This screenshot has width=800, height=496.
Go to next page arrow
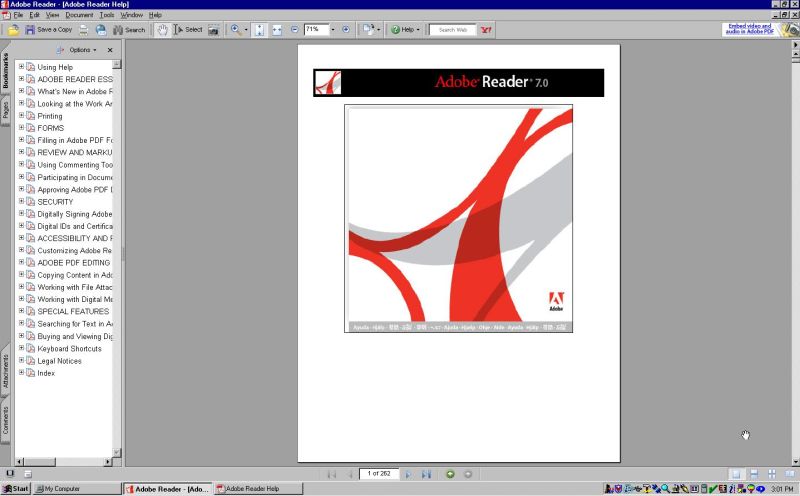coord(408,474)
